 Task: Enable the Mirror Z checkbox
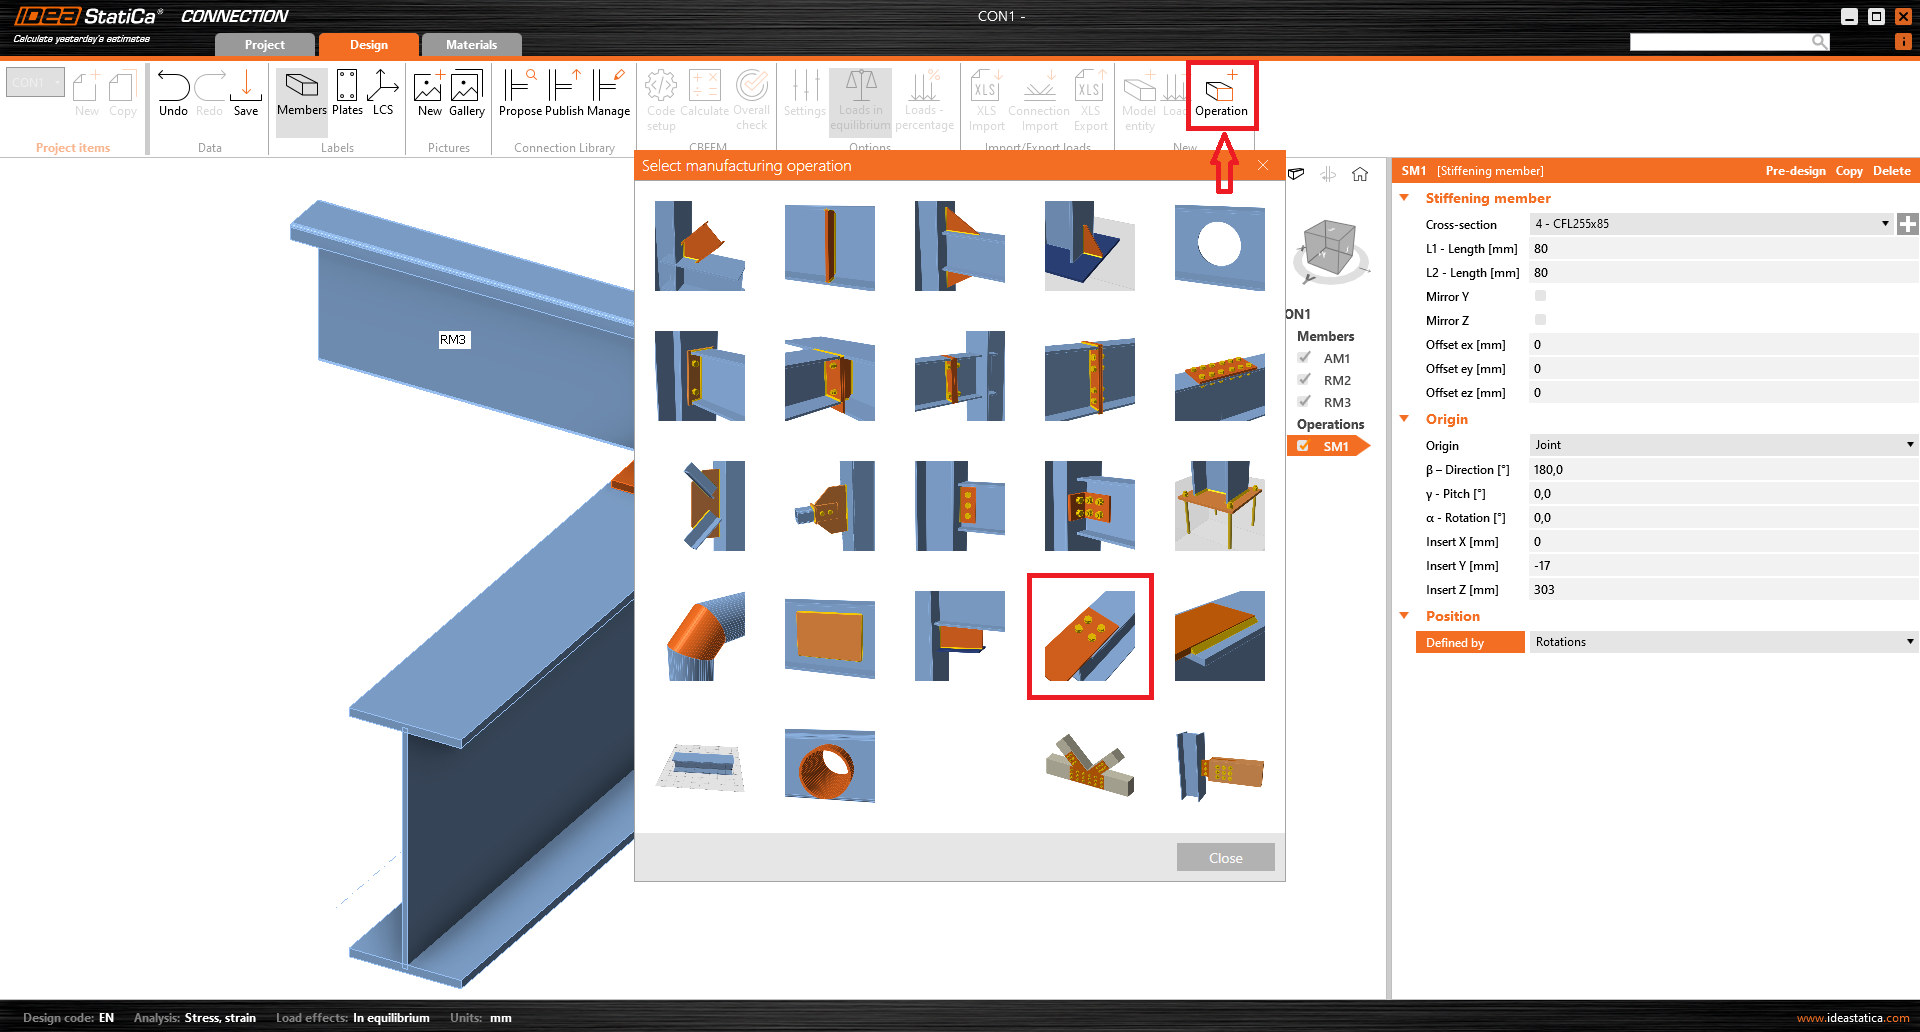coord(1540,320)
